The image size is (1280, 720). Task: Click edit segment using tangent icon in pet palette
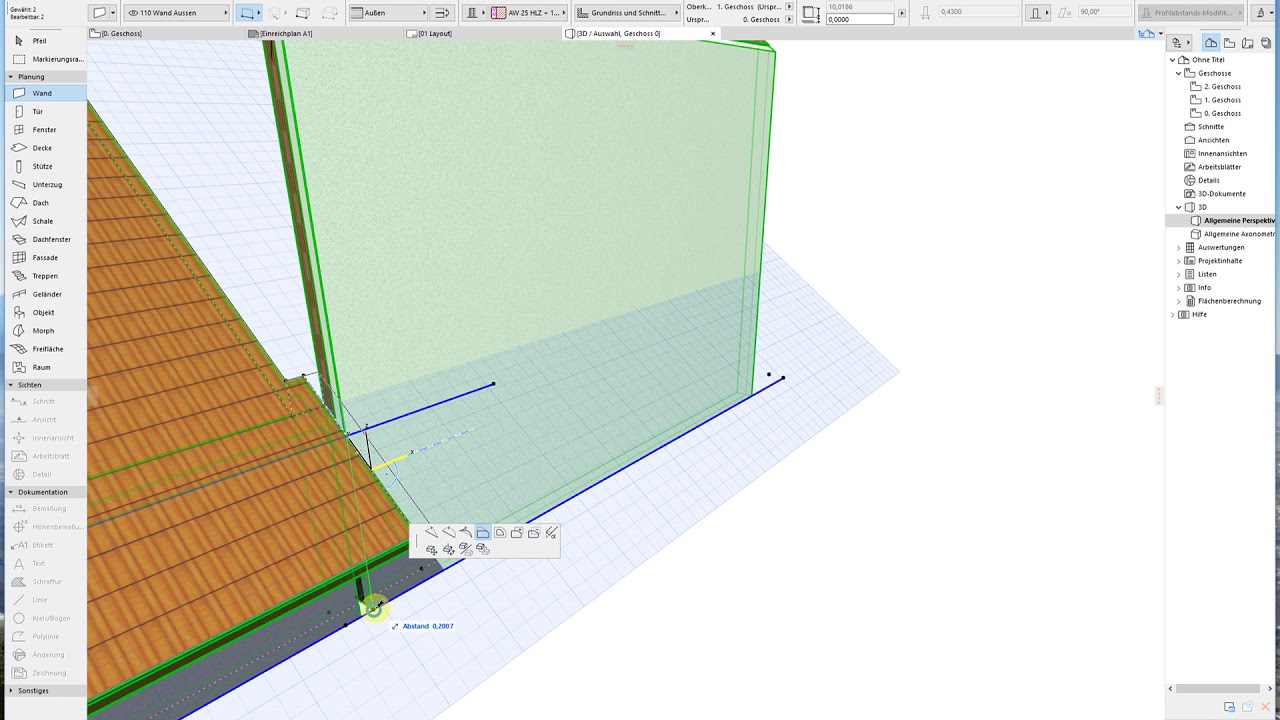(x=465, y=533)
